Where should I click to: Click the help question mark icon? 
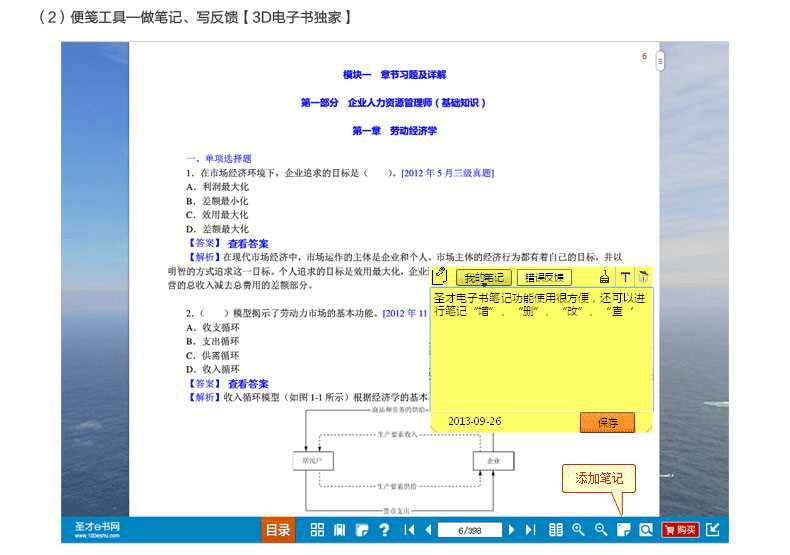384,530
